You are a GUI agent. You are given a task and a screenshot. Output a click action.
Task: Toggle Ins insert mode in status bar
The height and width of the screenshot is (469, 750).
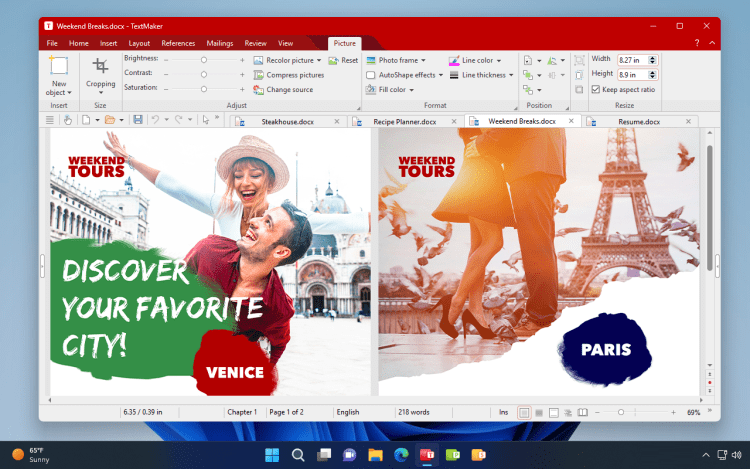(504, 412)
